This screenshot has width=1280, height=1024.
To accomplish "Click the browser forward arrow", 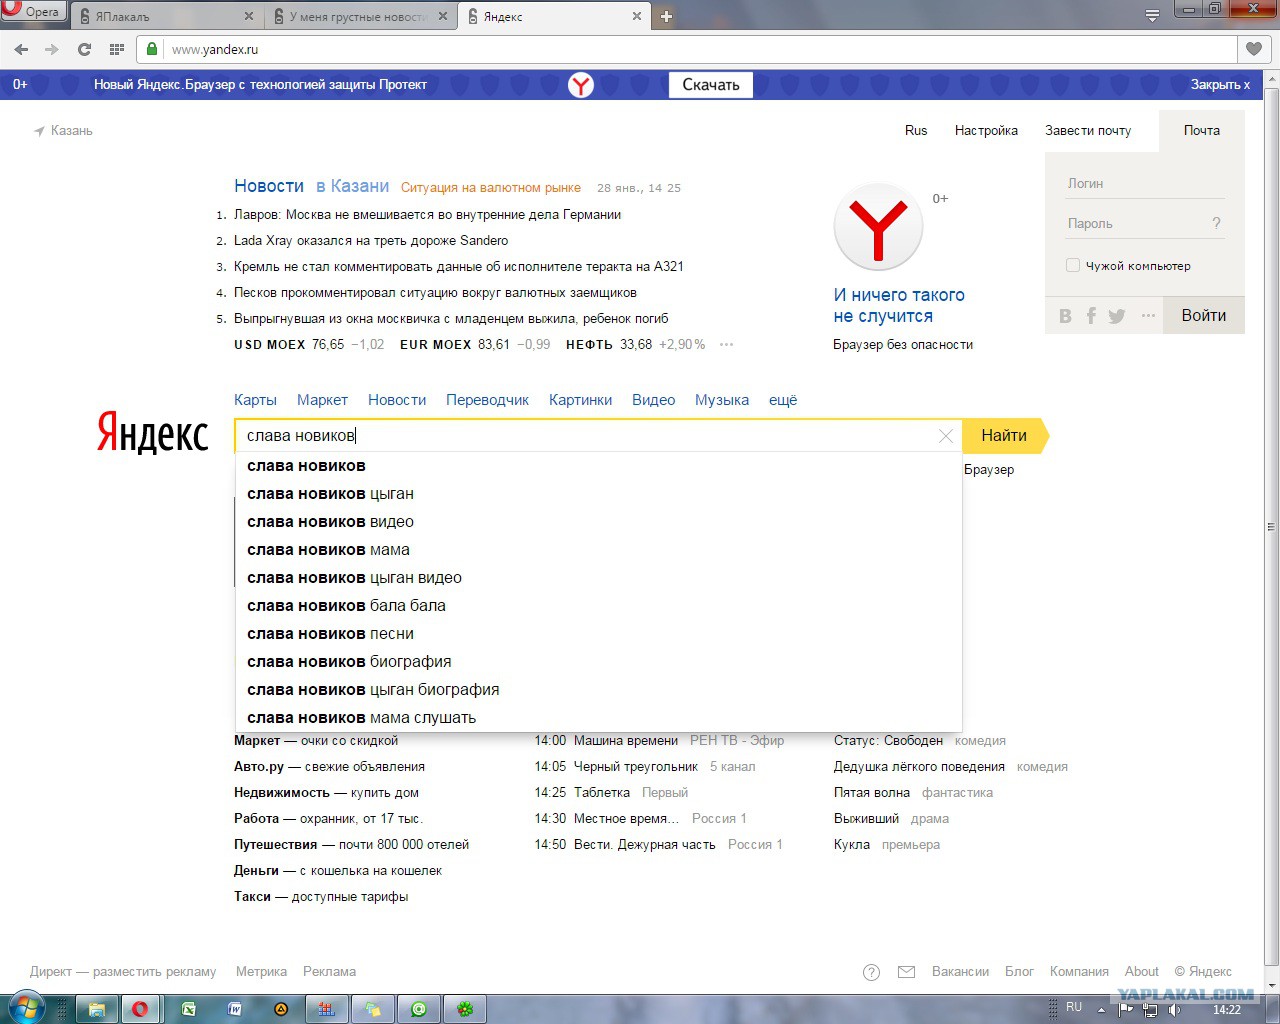I will tap(52, 49).
